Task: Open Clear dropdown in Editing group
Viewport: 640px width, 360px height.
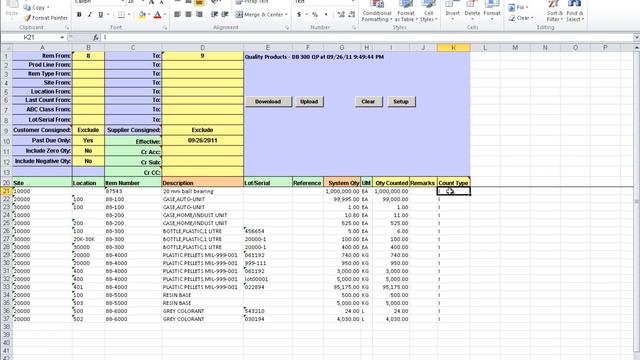Action: point(520,18)
